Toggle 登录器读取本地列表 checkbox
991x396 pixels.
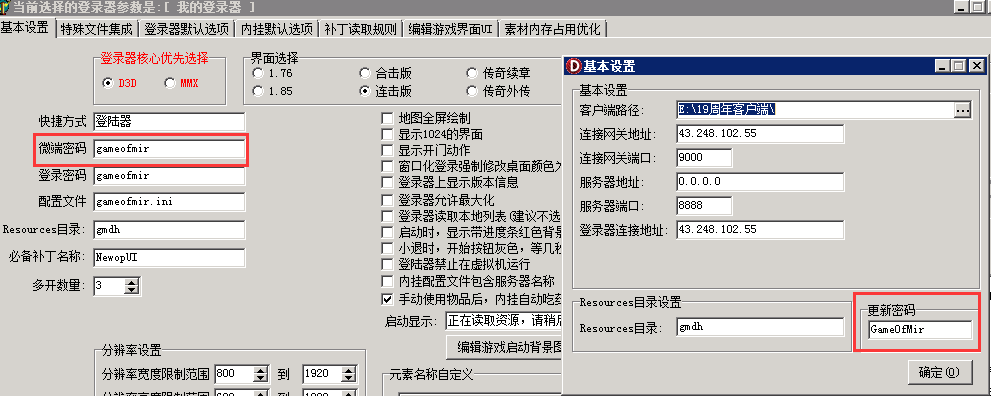387,216
